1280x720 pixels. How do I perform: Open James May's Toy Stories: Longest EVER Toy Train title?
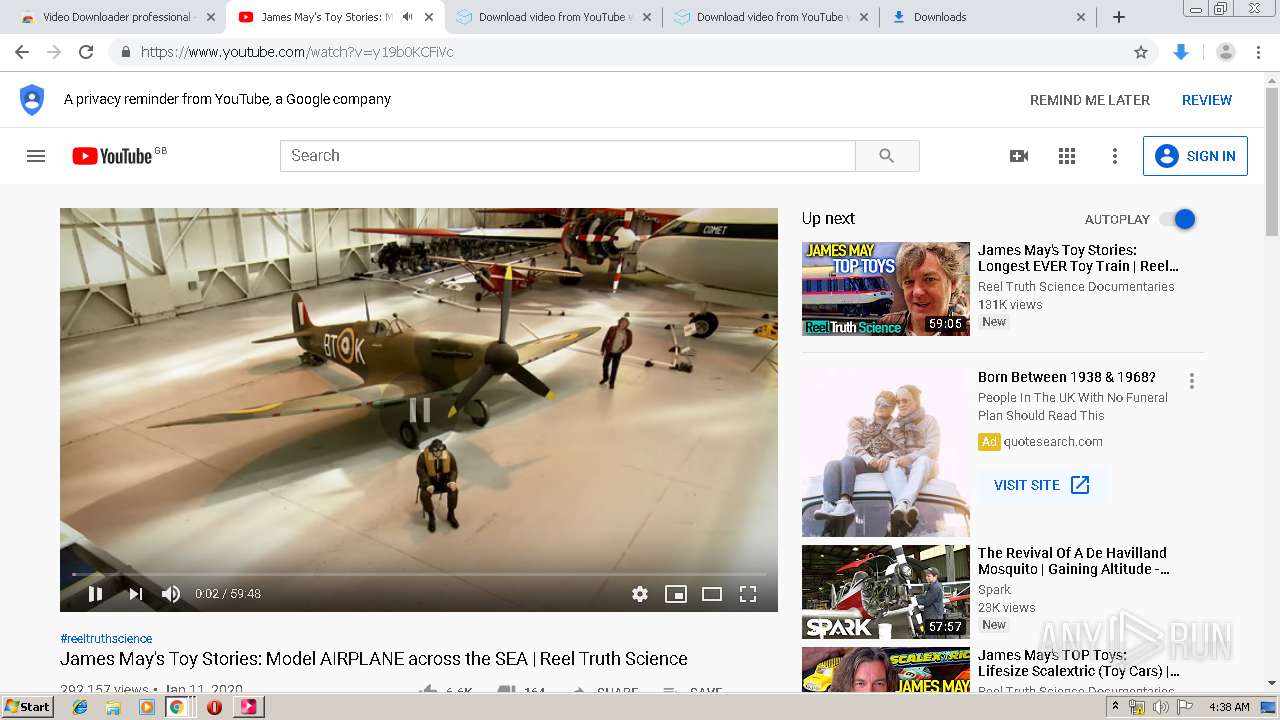click(1078, 258)
